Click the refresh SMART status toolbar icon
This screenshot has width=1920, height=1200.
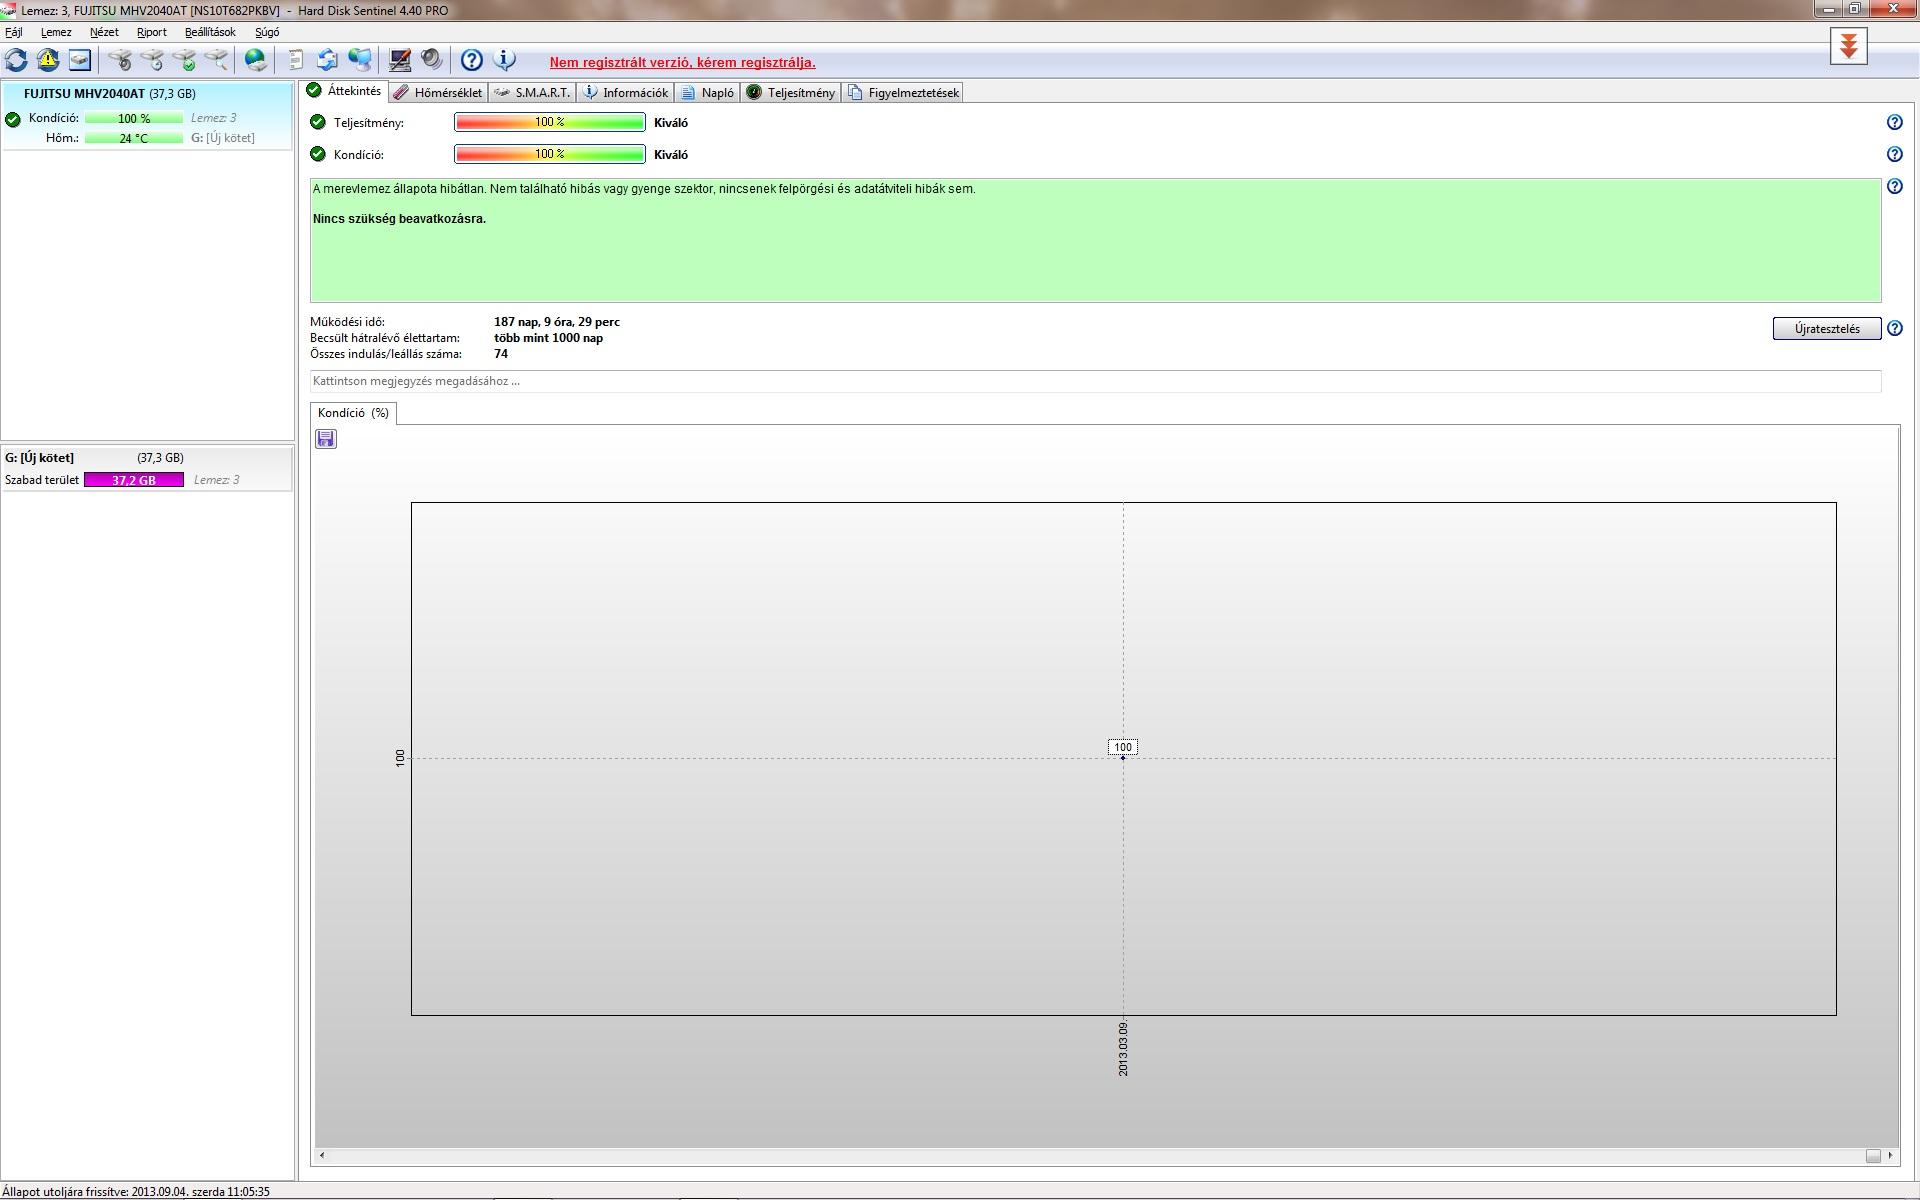pyautogui.click(x=16, y=61)
